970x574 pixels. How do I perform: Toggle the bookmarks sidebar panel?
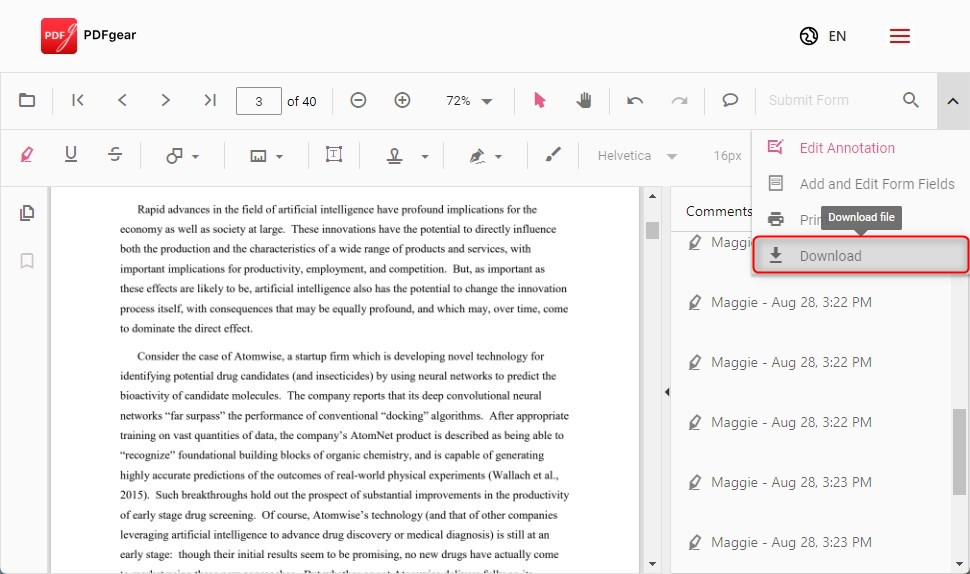click(x=27, y=261)
